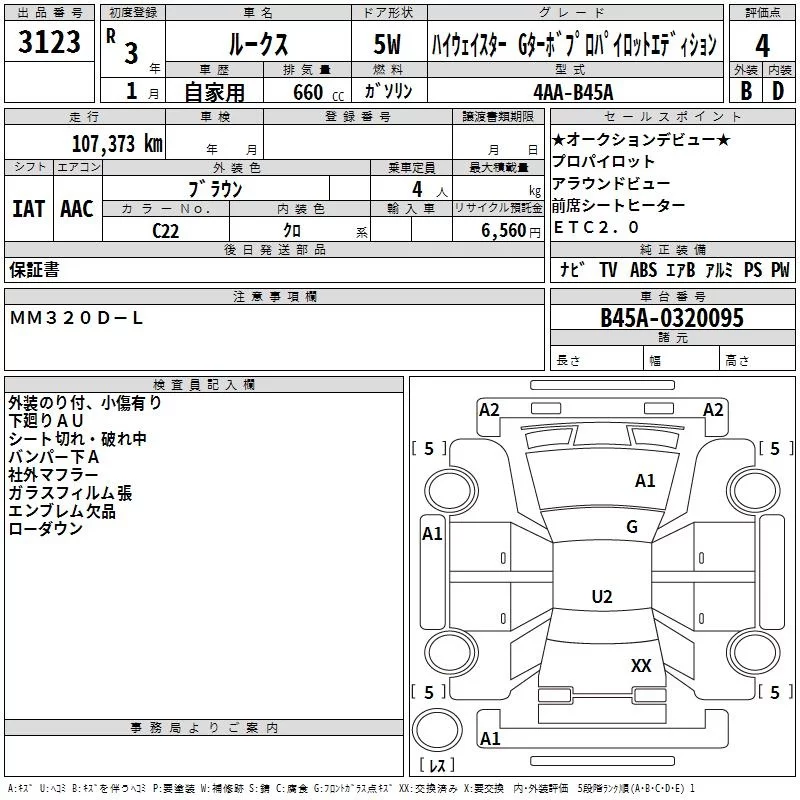Screen dimensions: 800x800
Task: Click the U2 dent mark on the roof
Action: point(602,597)
